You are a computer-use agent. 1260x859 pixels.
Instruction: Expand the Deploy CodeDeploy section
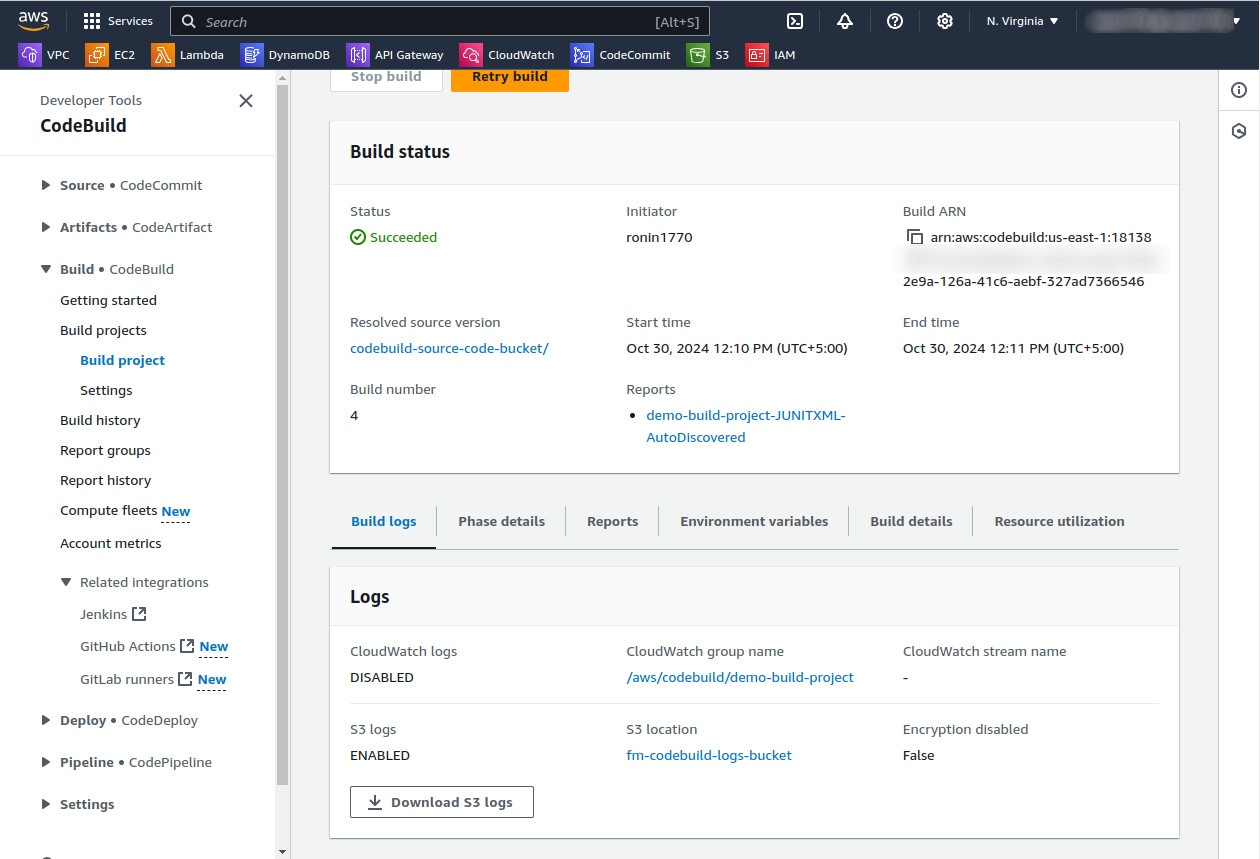coord(46,720)
